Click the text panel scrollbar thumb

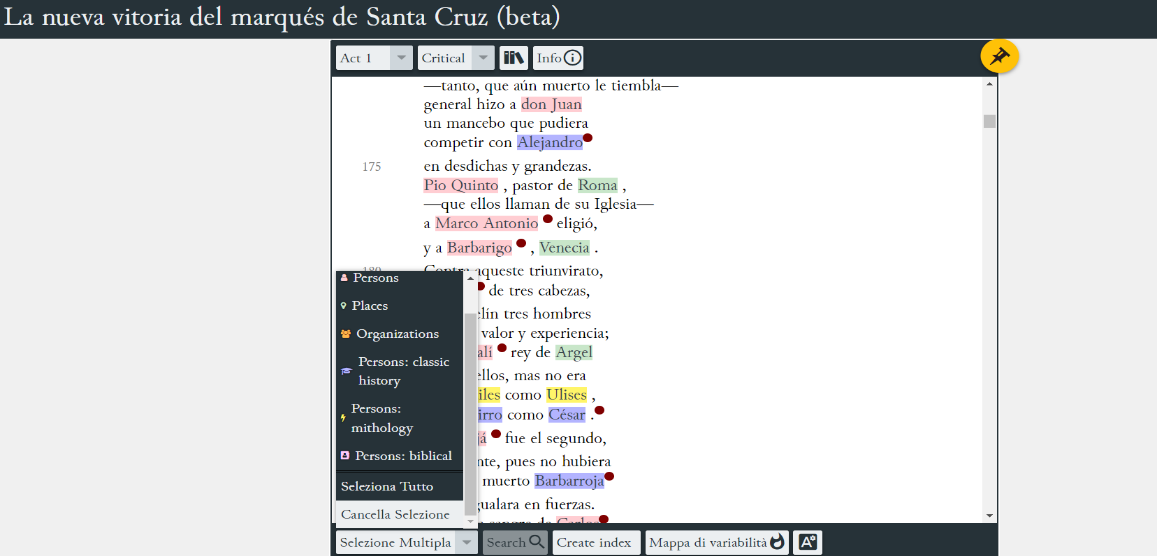click(990, 121)
